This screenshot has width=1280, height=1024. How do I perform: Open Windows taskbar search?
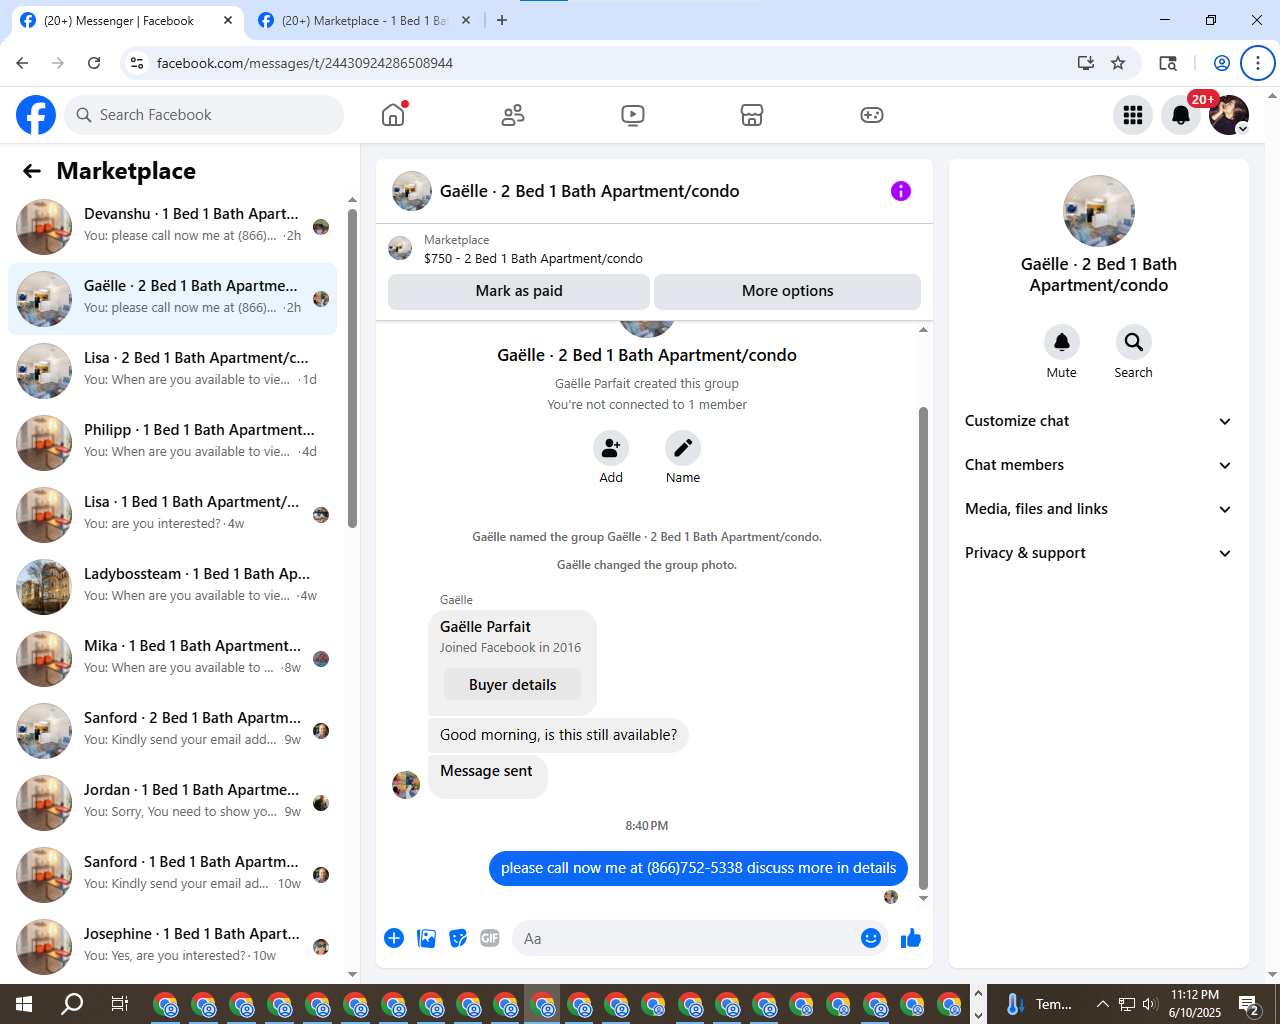click(72, 1004)
